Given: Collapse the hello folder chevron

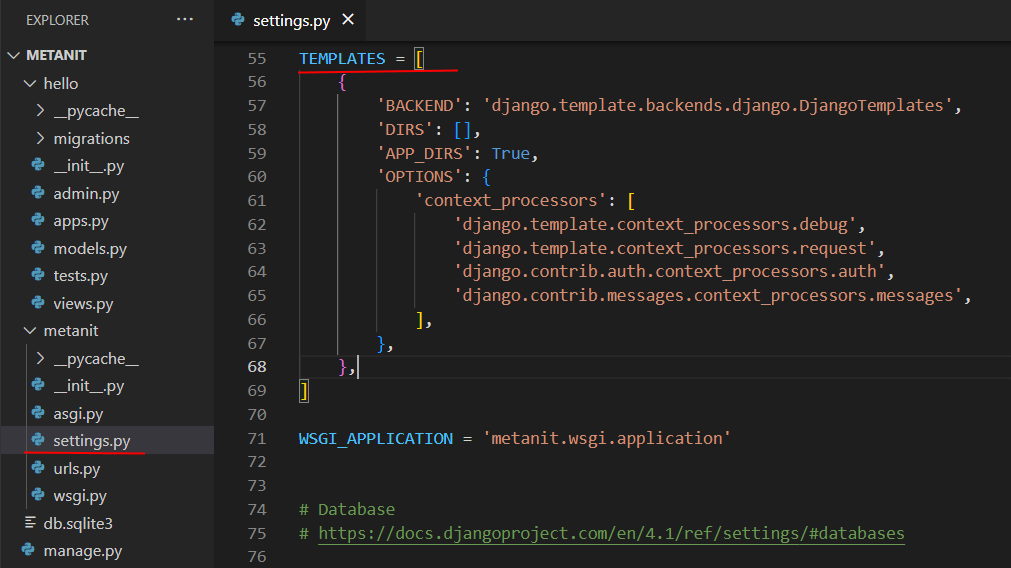Looking at the screenshot, I should 30,83.
